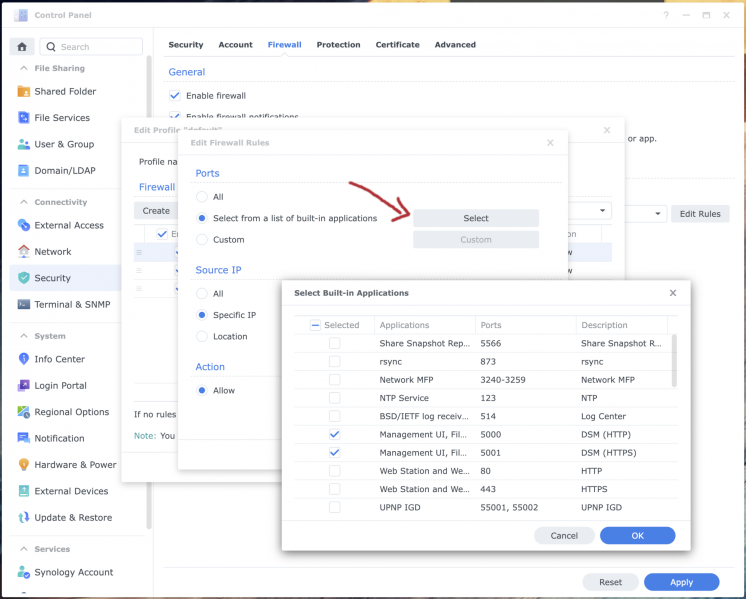Image resolution: width=746 pixels, height=599 pixels.
Task: Open Update & Restore icon
Action: coord(23,517)
